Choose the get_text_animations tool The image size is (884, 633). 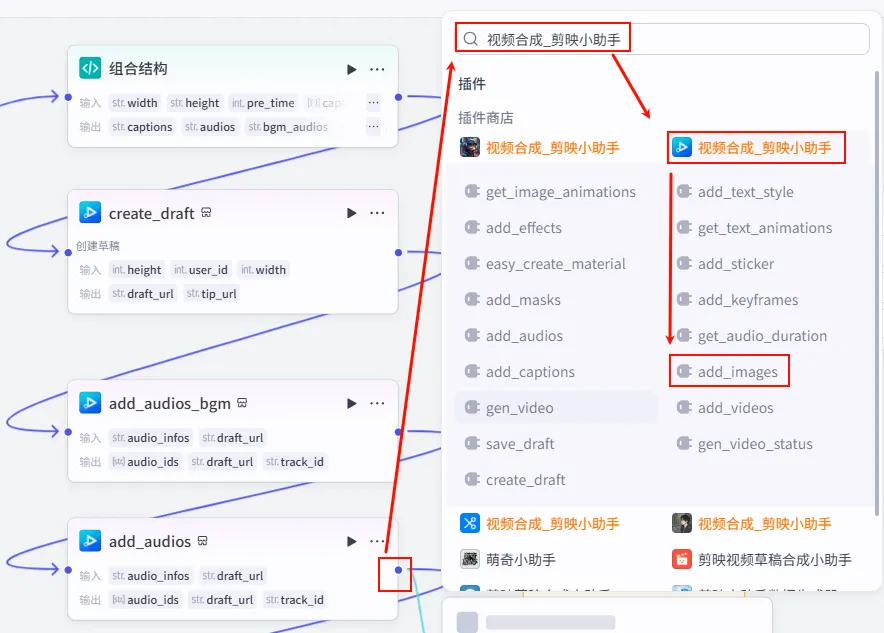[x=754, y=228]
